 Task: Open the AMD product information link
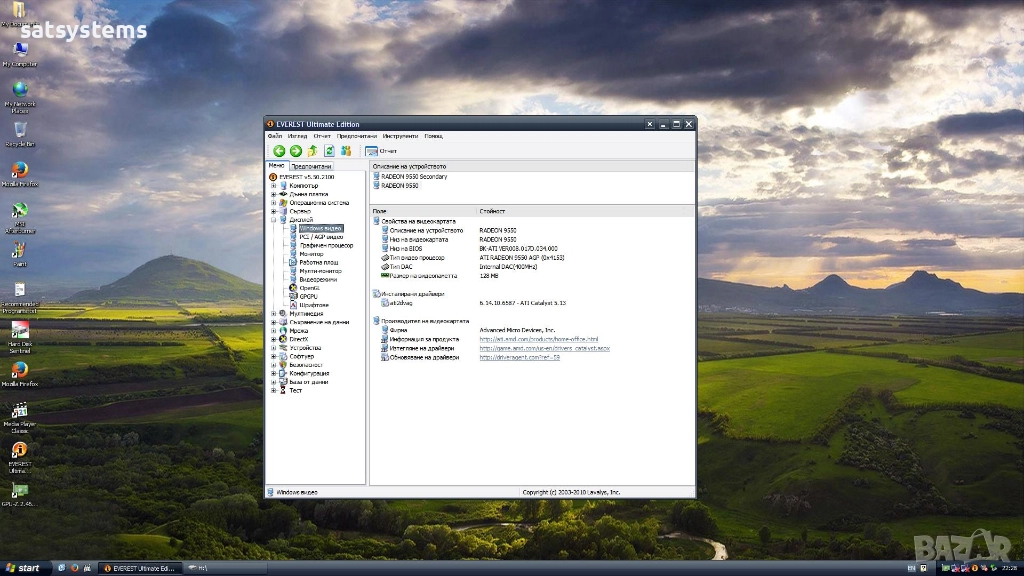538,339
